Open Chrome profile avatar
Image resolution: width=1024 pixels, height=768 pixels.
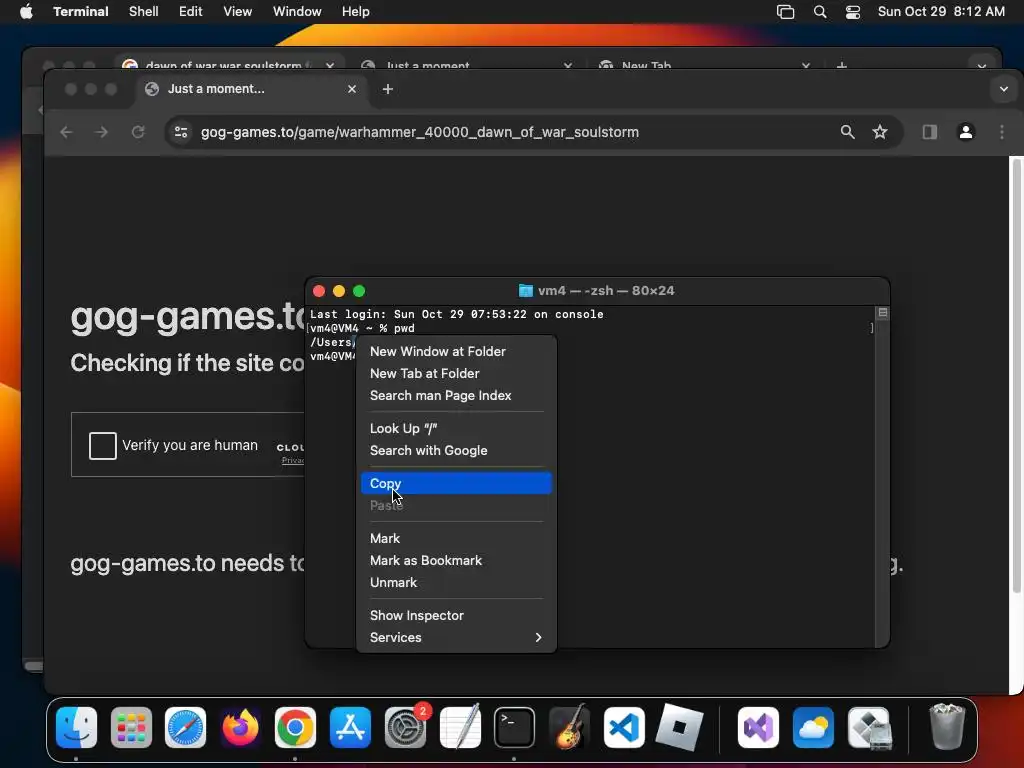966,132
